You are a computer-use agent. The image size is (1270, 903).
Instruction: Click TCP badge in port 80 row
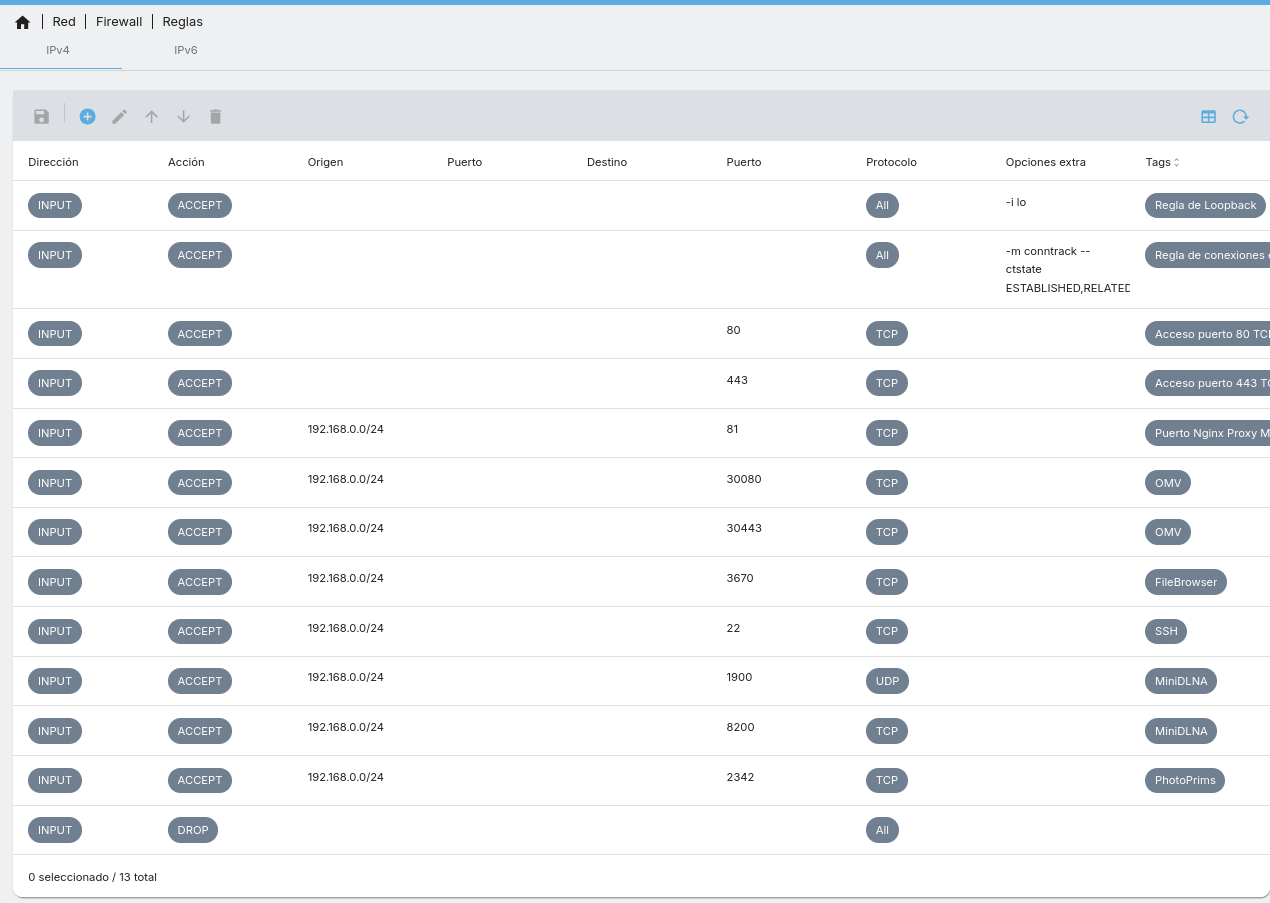pyautogui.click(x=887, y=334)
